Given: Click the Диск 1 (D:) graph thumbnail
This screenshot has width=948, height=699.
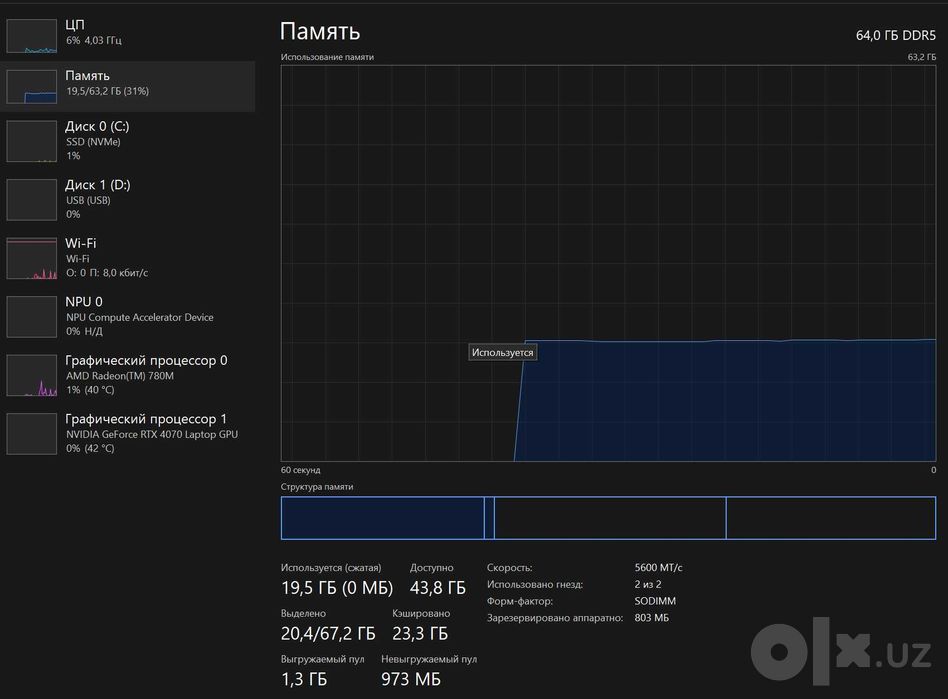Looking at the screenshot, I should point(31,200).
